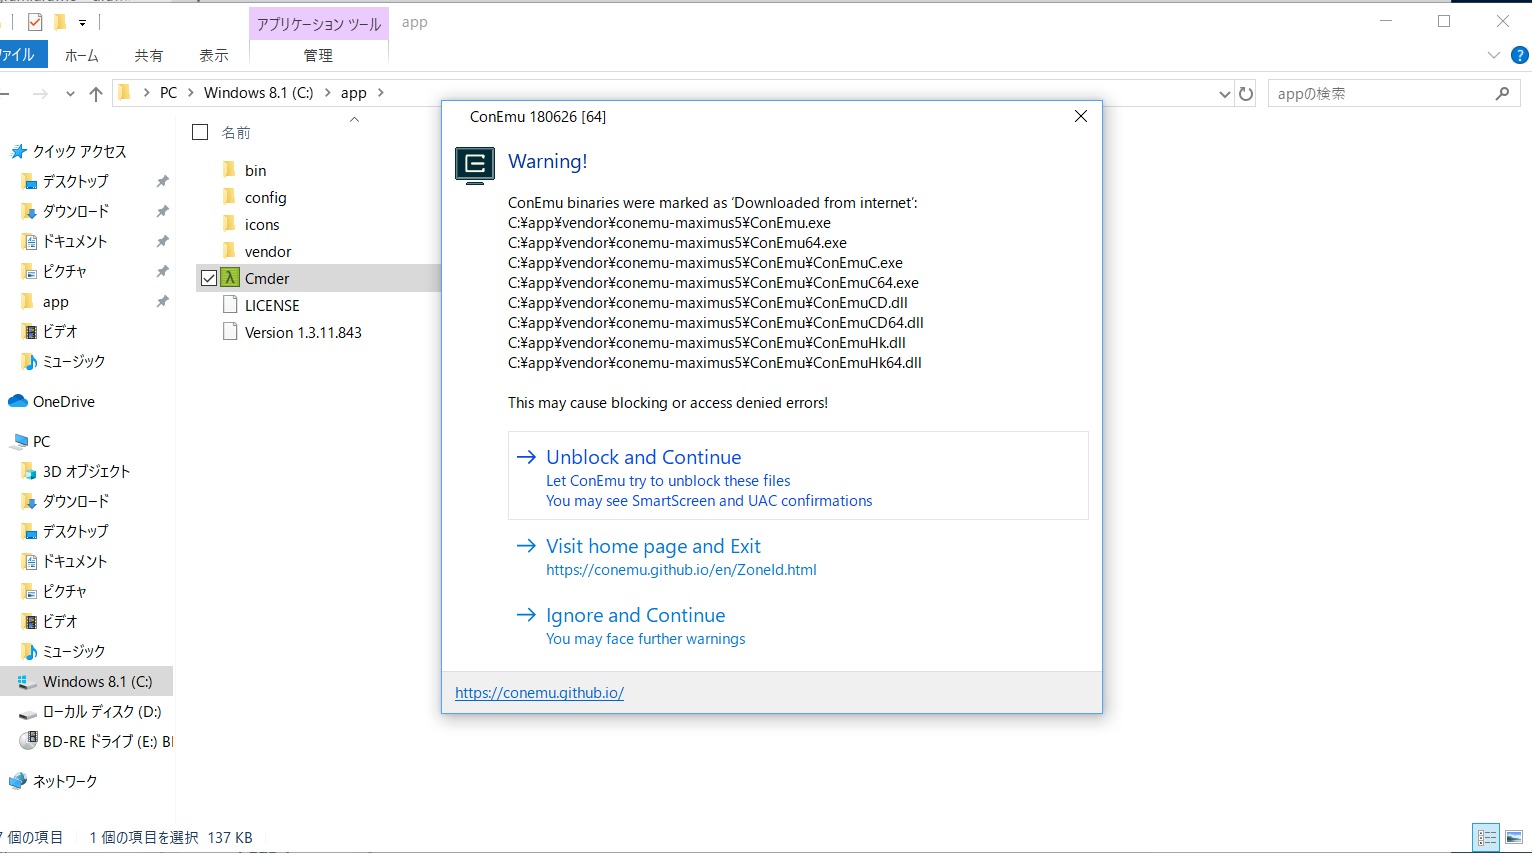Click the OneDrive cloud icon
The image size is (1533, 854).
(18, 401)
